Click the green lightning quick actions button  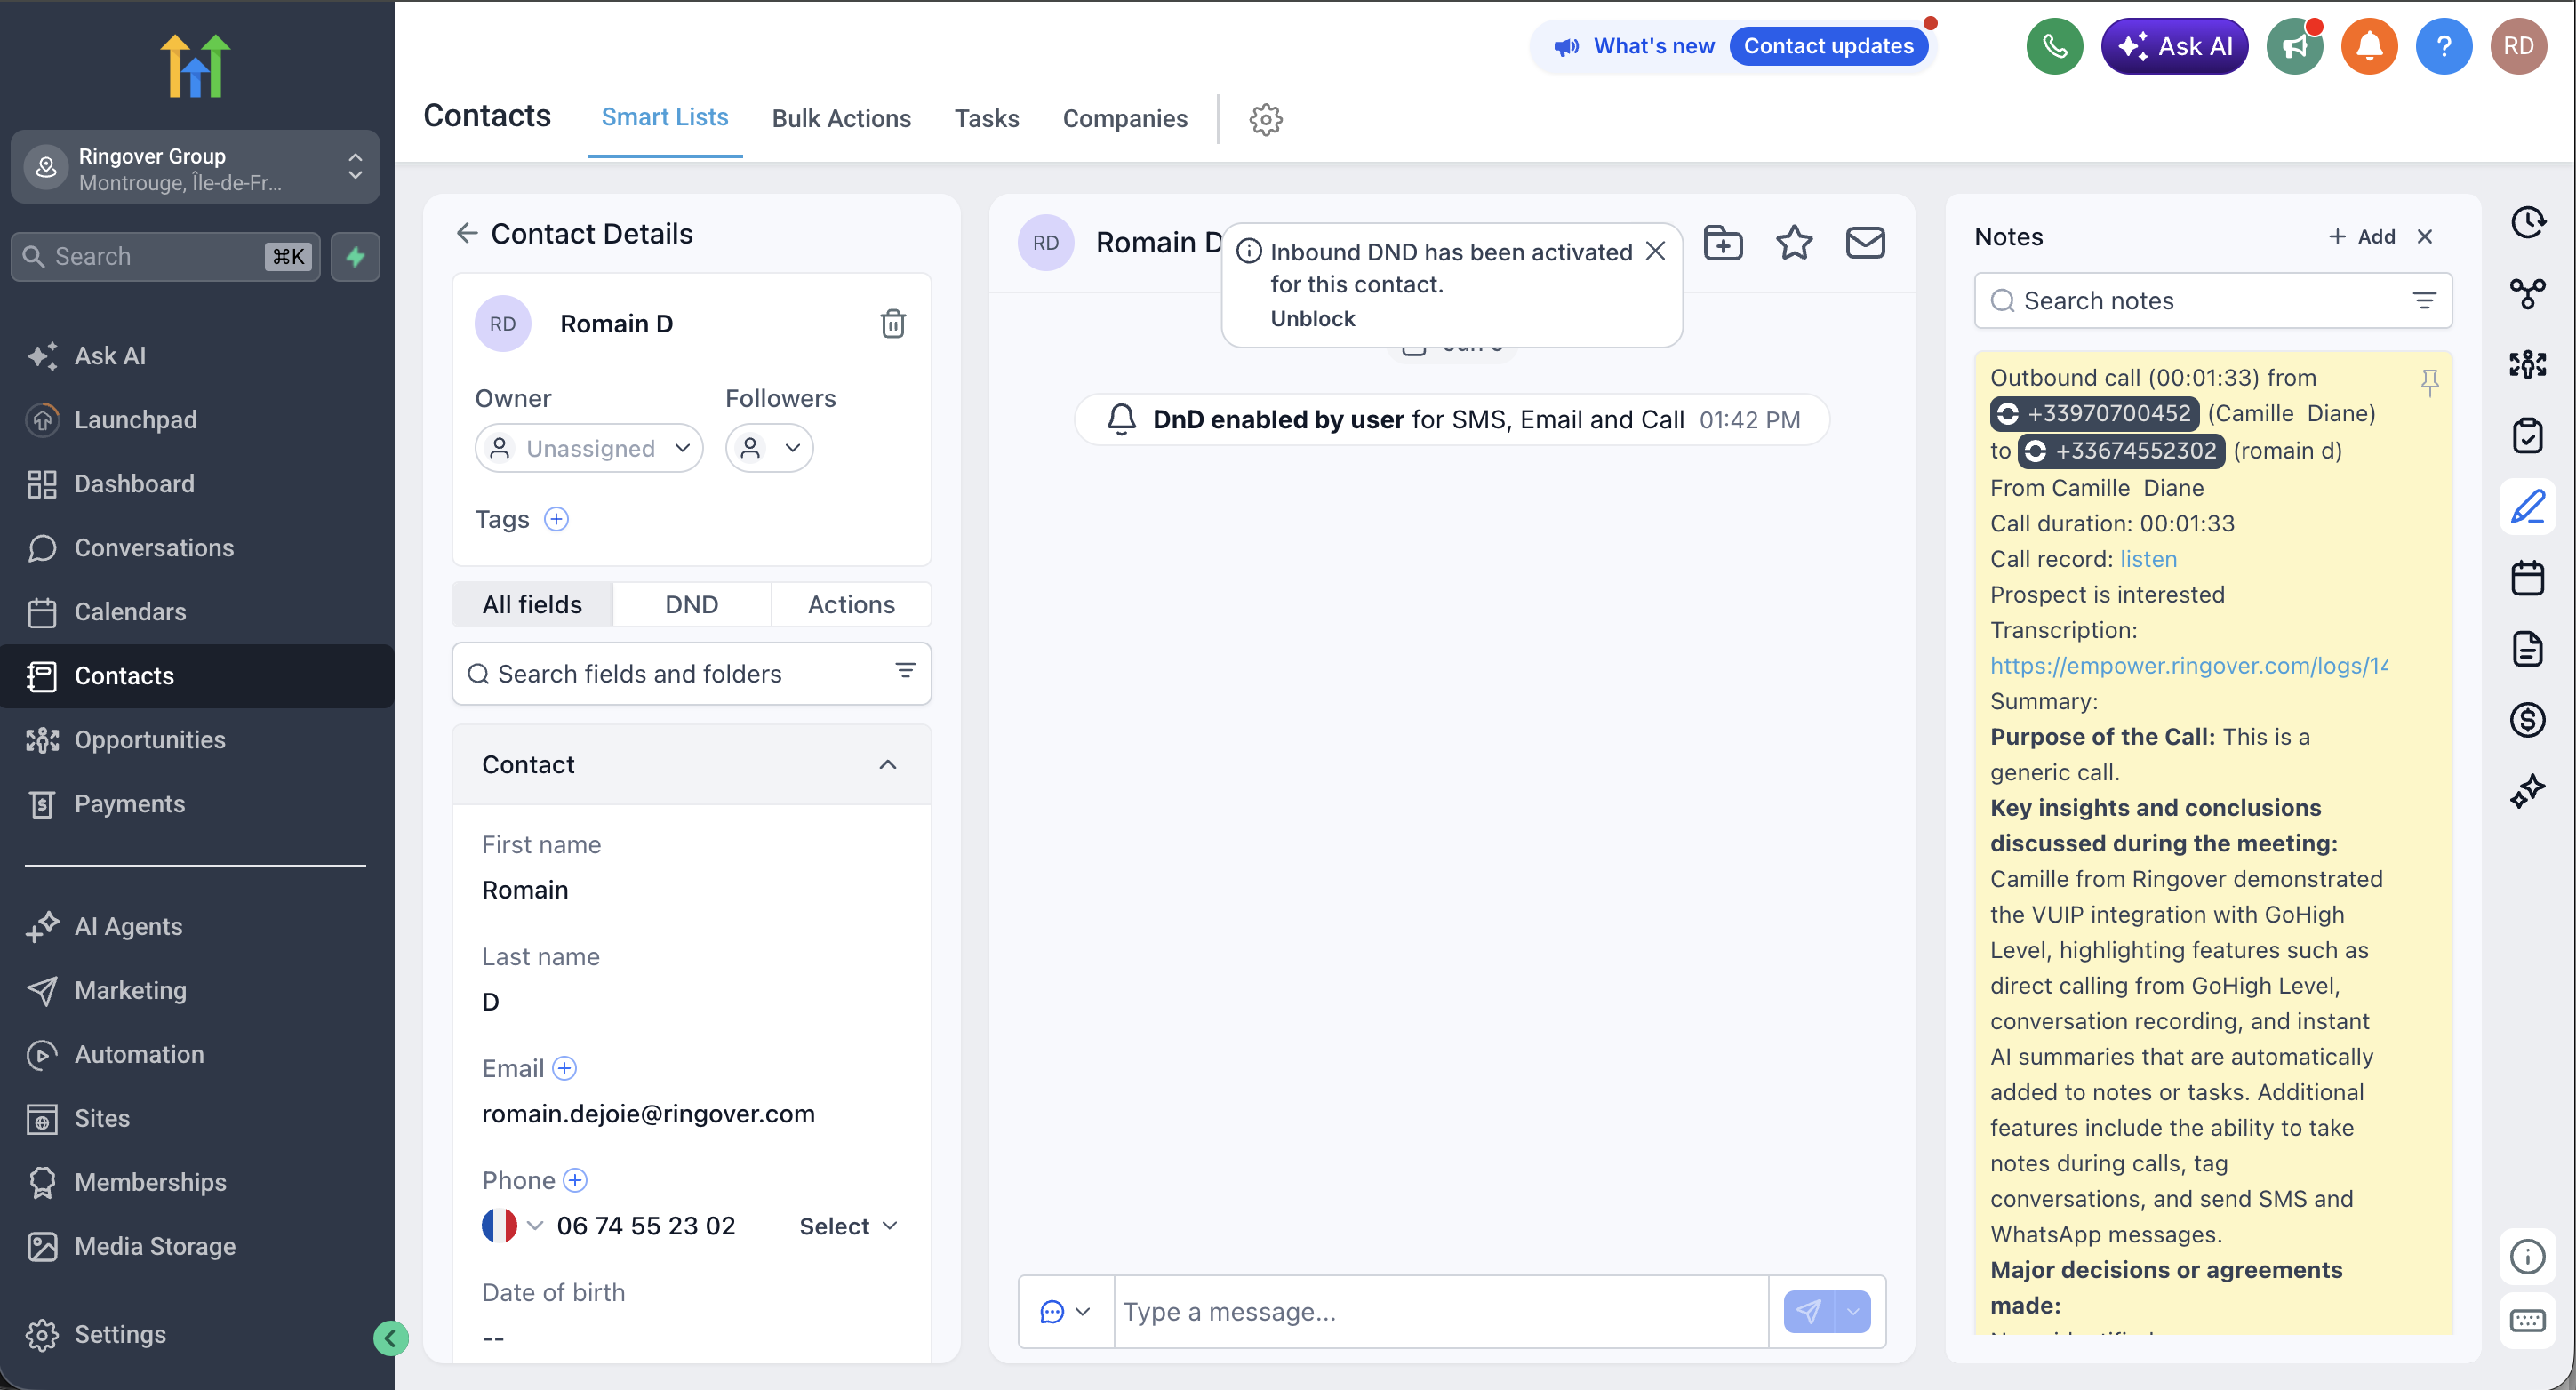355,257
